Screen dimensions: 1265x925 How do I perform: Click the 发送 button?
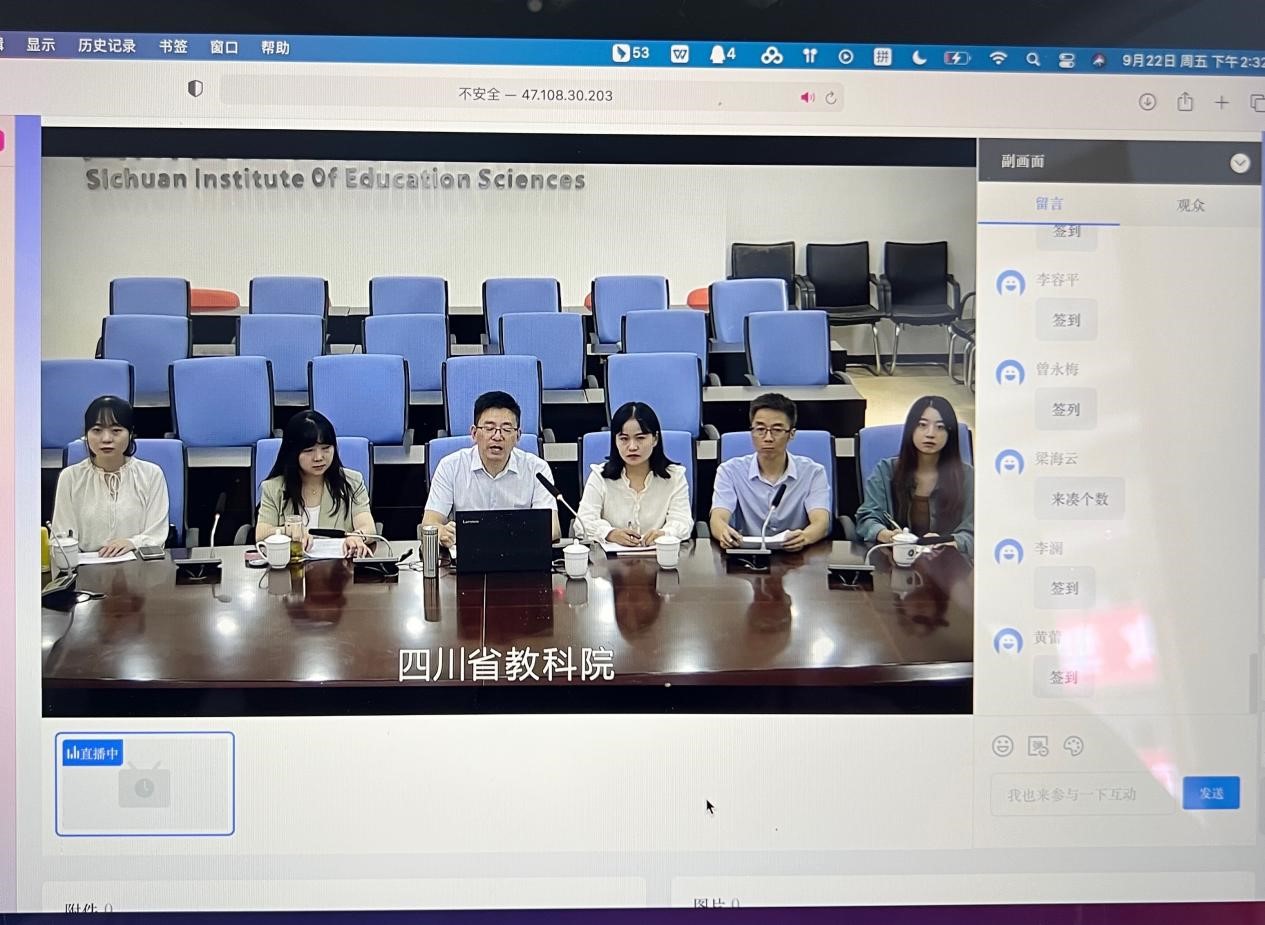click(x=1211, y=793)
